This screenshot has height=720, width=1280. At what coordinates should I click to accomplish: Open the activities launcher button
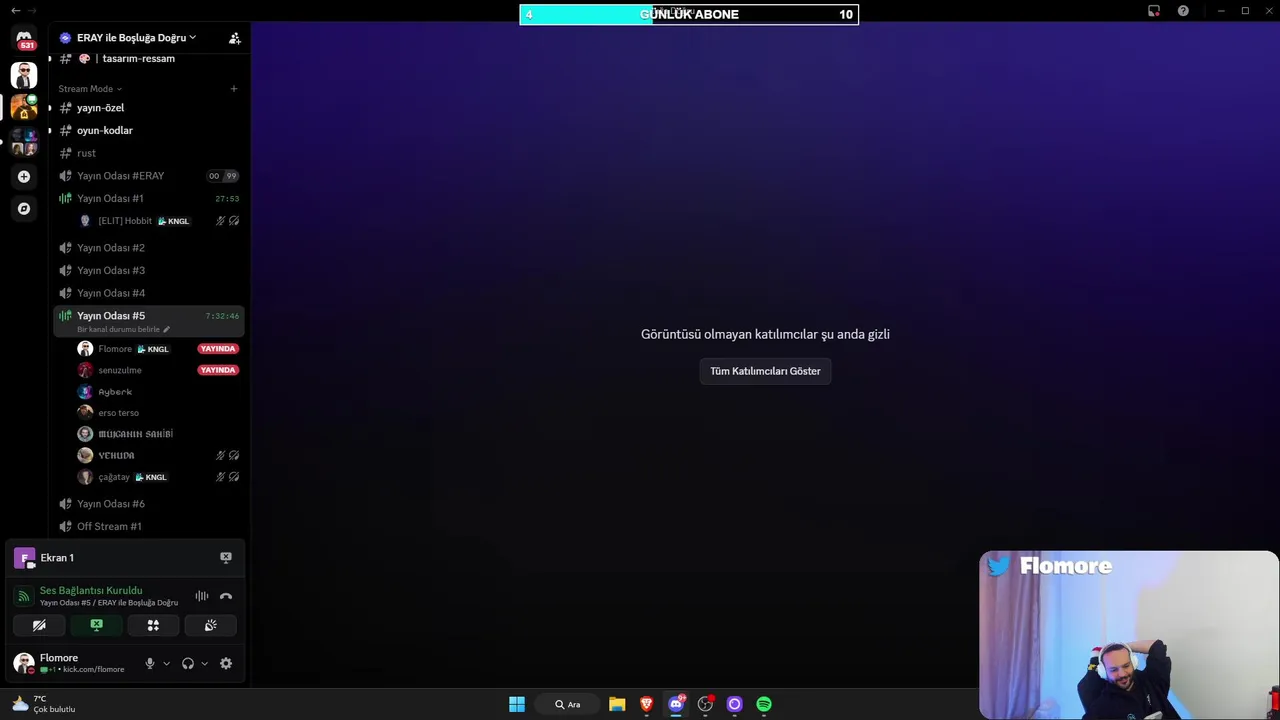pyautogui.click(x=153, y=625)
